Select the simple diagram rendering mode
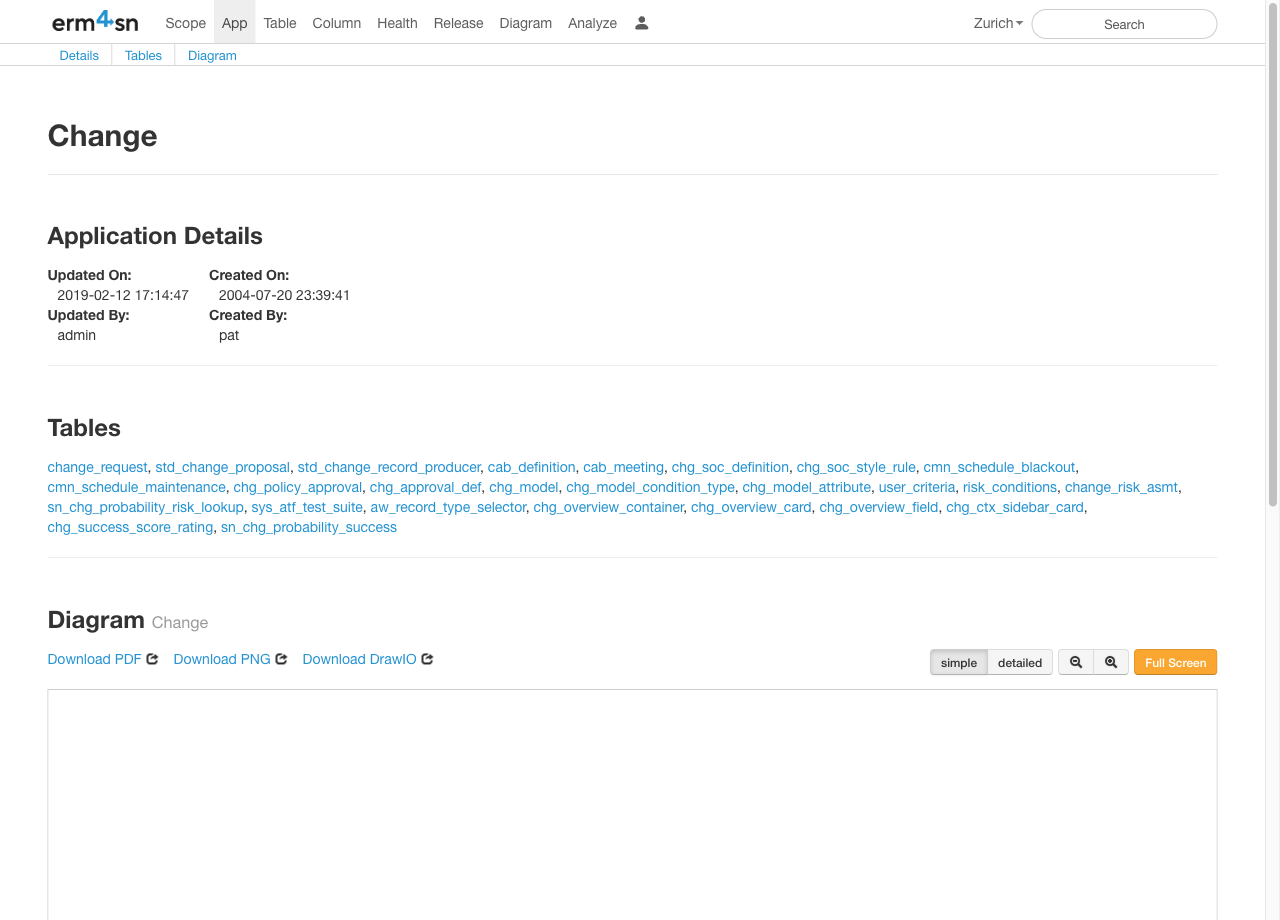Viewport: 1280px width, 920px height. pyautogui.click(x=958, y=662)
